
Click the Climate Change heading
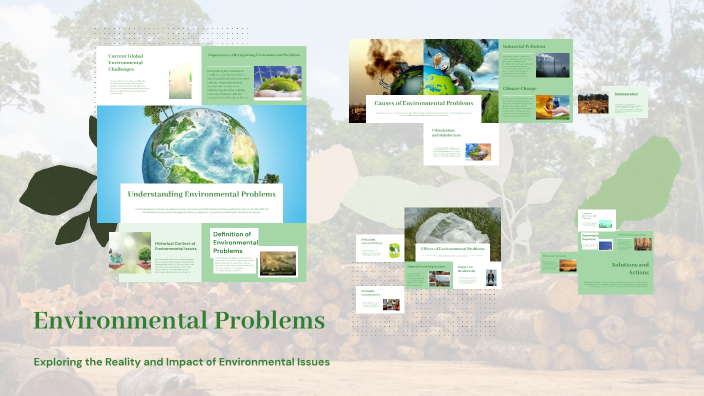point(519,88)
